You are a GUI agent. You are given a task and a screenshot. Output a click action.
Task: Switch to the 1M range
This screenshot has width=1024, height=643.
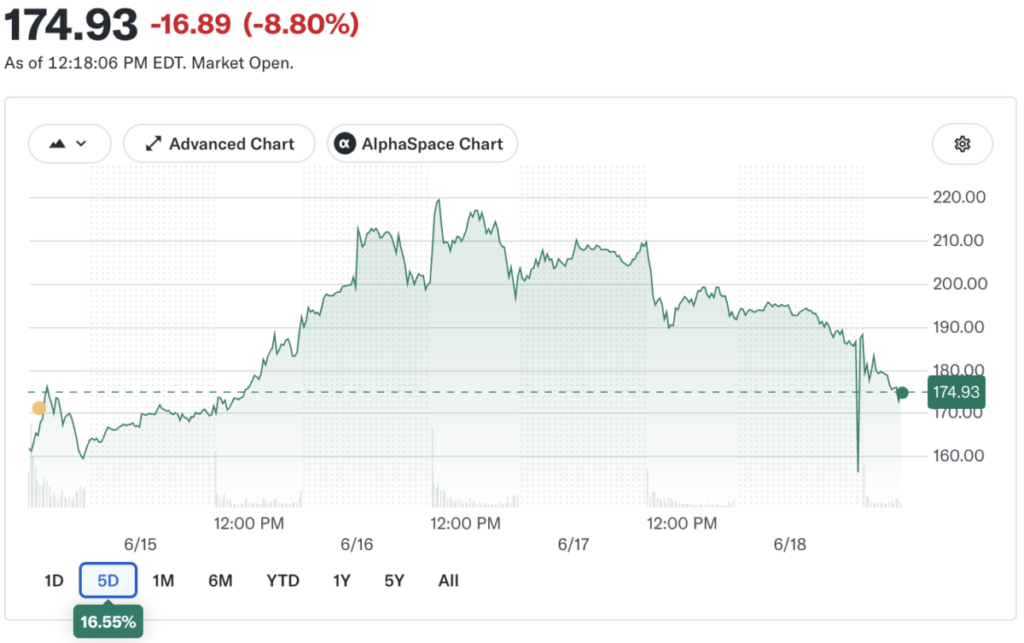pyautogui.click(x=163, y=580)
